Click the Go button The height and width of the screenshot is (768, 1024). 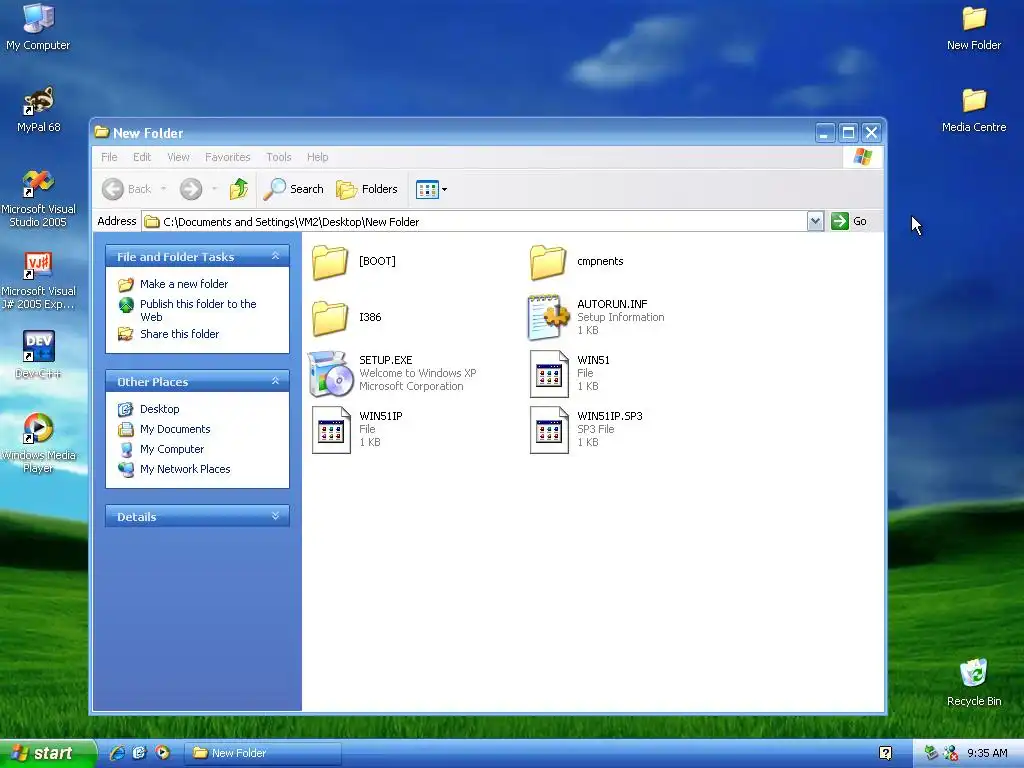tap(849, 221)
